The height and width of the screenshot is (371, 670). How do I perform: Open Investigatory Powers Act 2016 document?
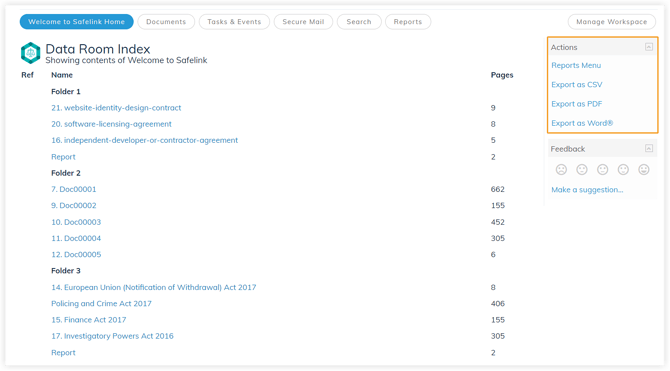tap(112, 336)
